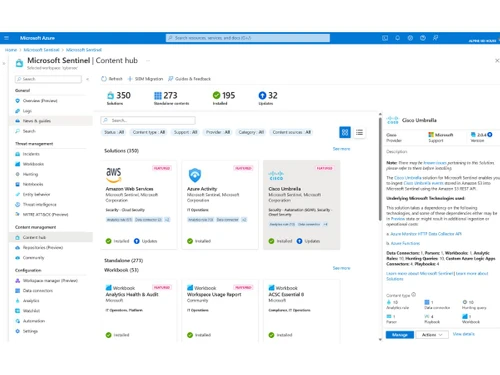Open Repositories (Preview) in sidebar

(x=39, y=247)
